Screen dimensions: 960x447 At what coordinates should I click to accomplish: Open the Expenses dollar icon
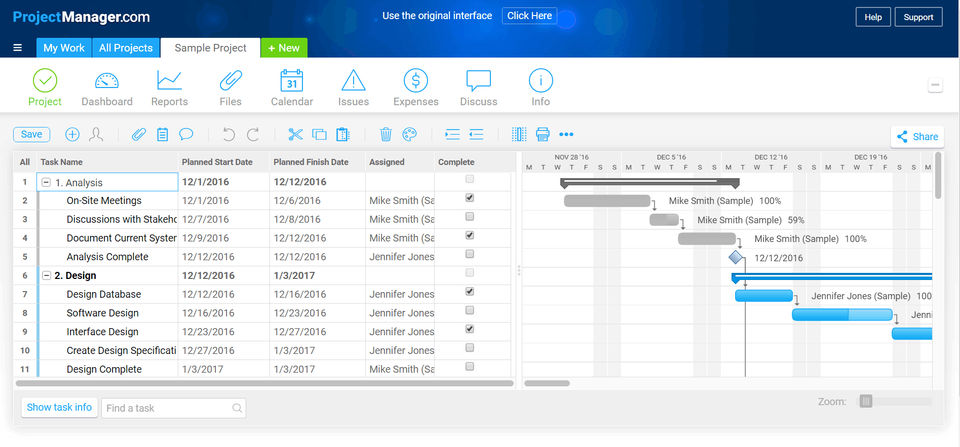[x=416, y=80]
